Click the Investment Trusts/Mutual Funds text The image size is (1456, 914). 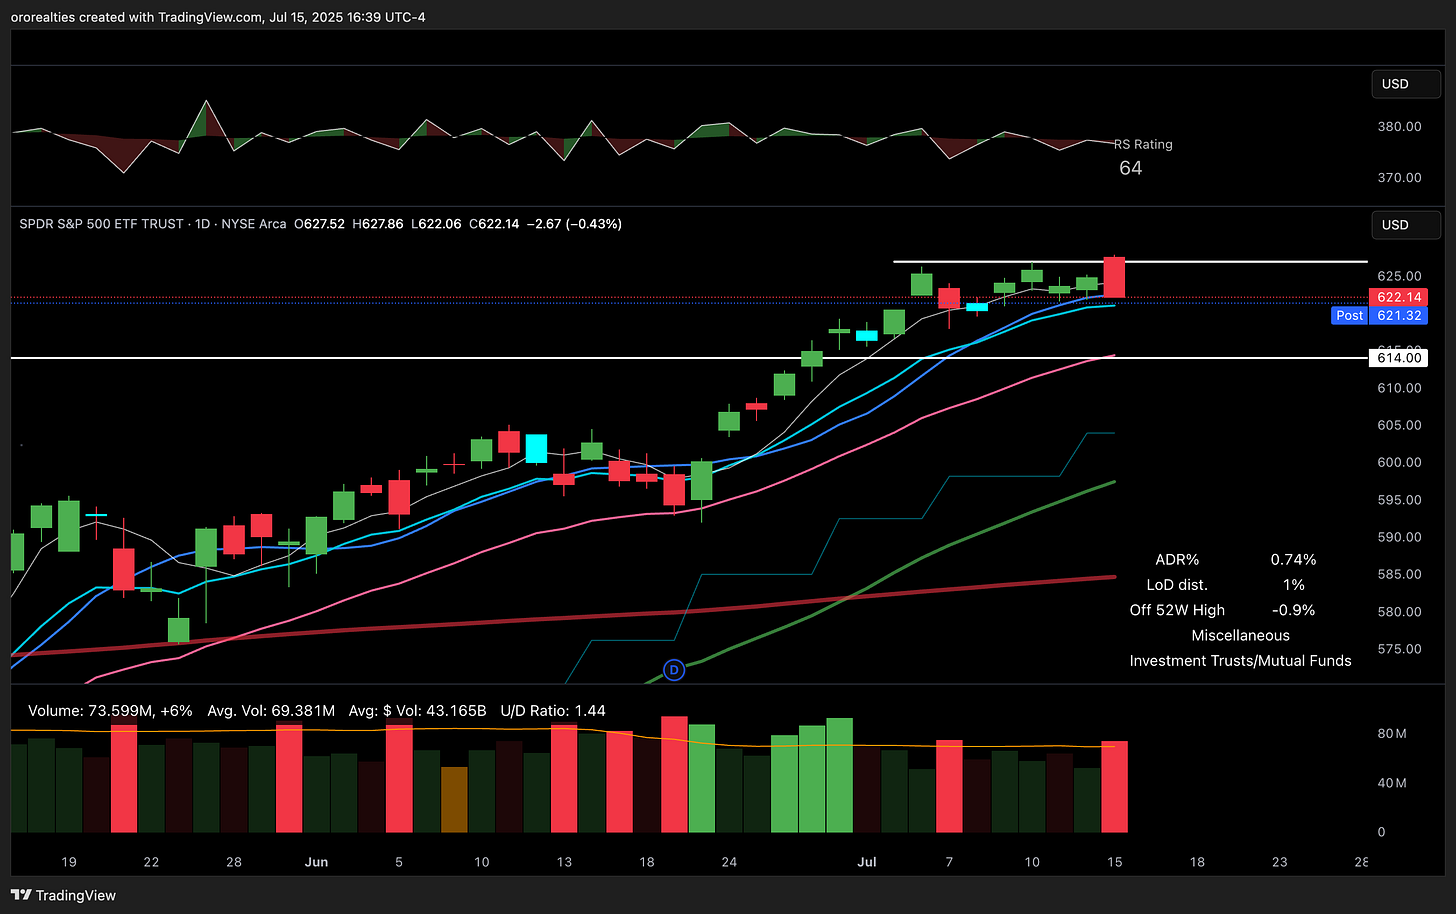(x=1240, y=660)
